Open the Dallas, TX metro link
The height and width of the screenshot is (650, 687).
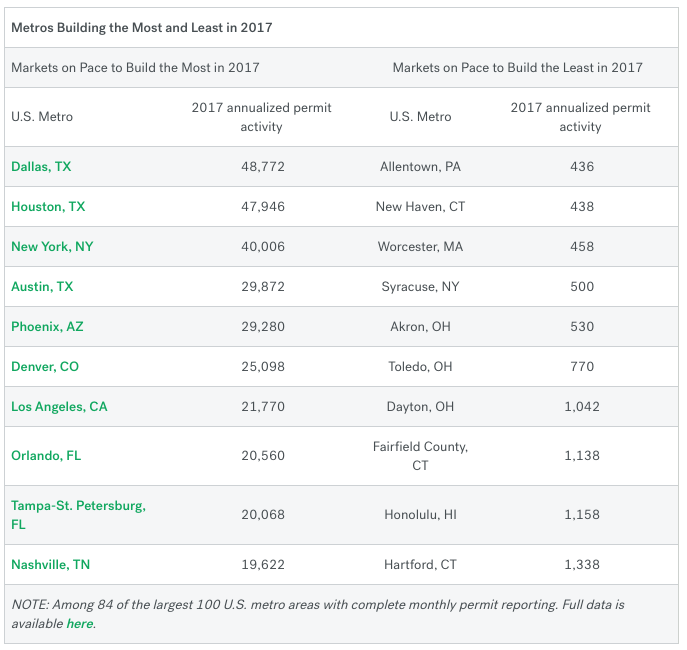click(41, 167)
